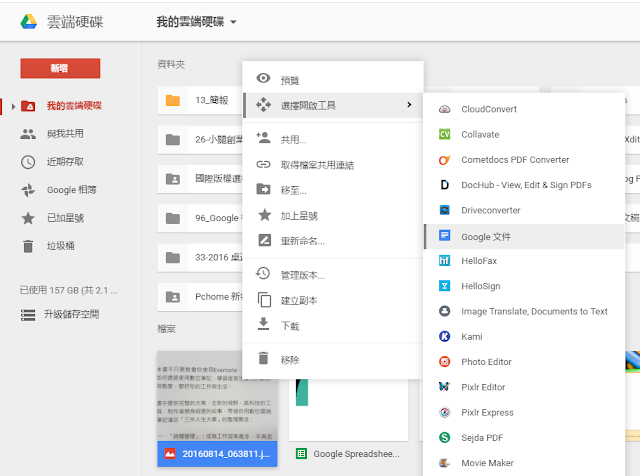640x476 pixels.
Task: Click 升級儲存空間 link
Action: point(71,314)
